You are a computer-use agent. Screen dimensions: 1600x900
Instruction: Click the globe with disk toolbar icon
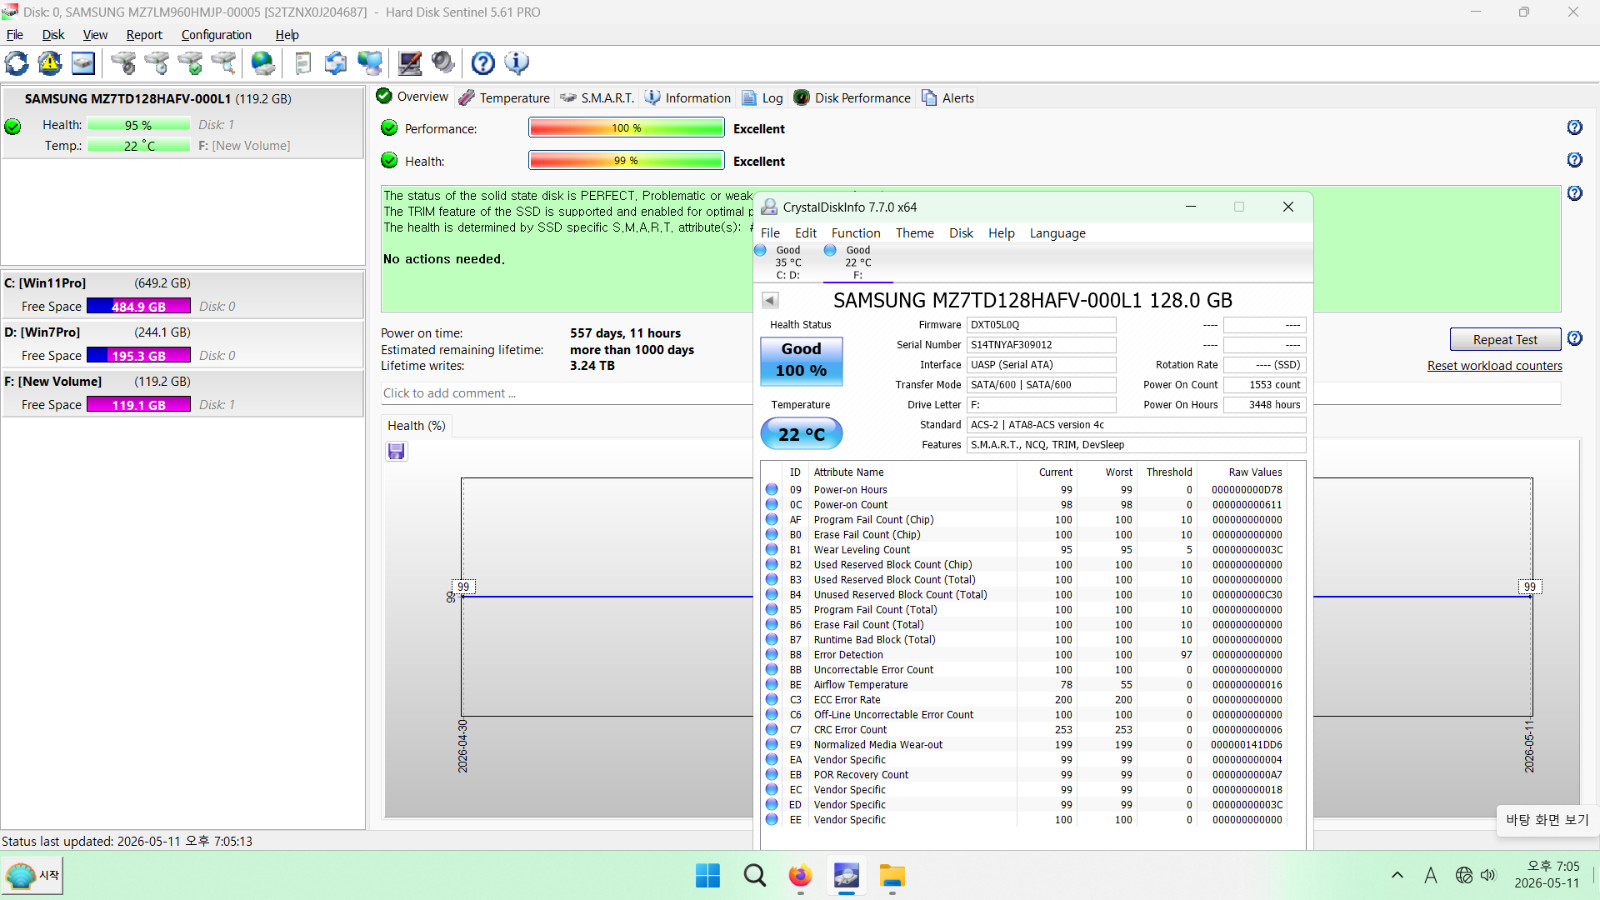[x=263, y=63]
